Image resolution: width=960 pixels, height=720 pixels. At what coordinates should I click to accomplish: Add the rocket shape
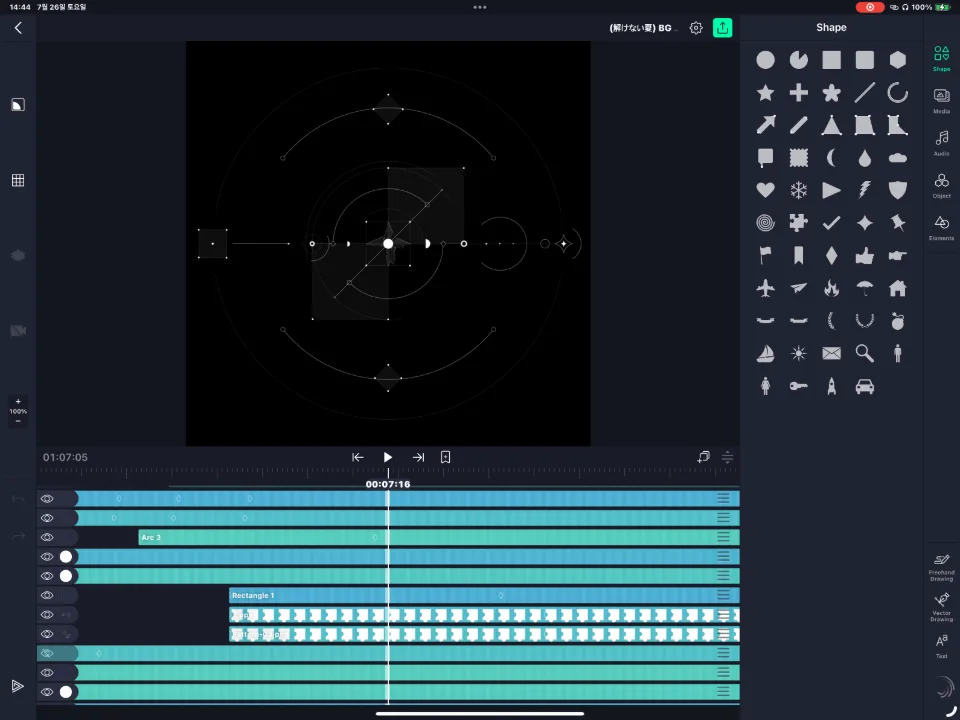pos(831,386)
